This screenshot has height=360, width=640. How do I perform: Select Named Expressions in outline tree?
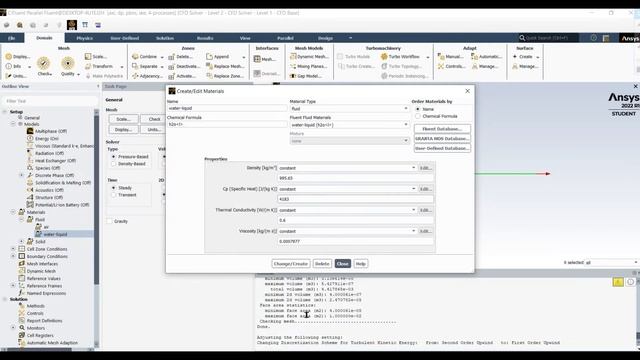[46, 293]
